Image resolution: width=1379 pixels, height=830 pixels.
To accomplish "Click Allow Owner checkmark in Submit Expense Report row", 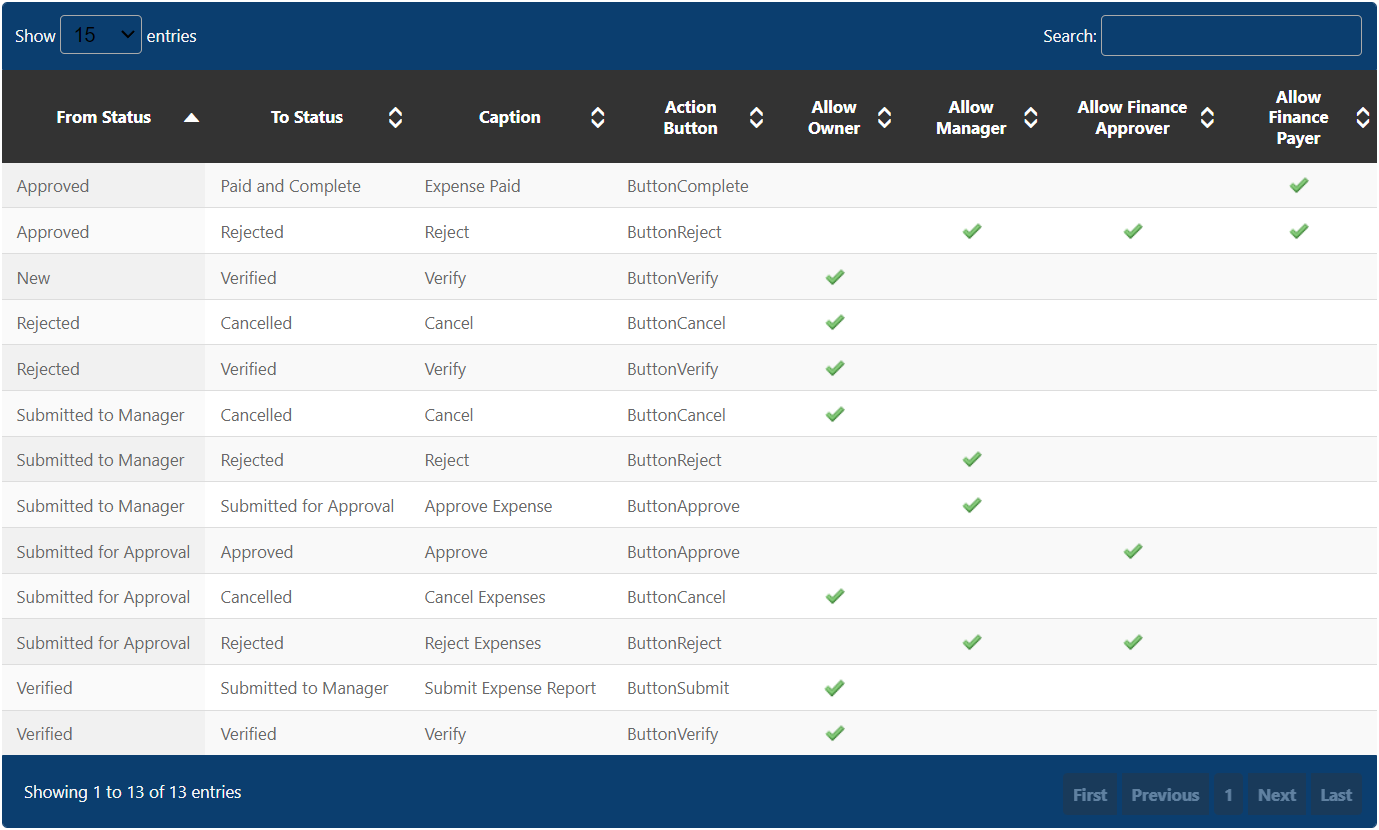I will 835,687.
